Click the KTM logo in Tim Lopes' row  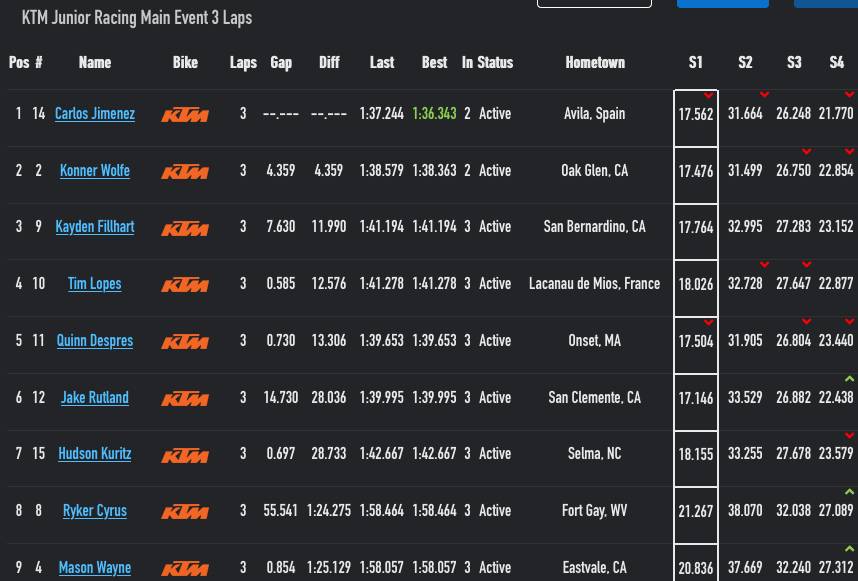click(185, 285)
